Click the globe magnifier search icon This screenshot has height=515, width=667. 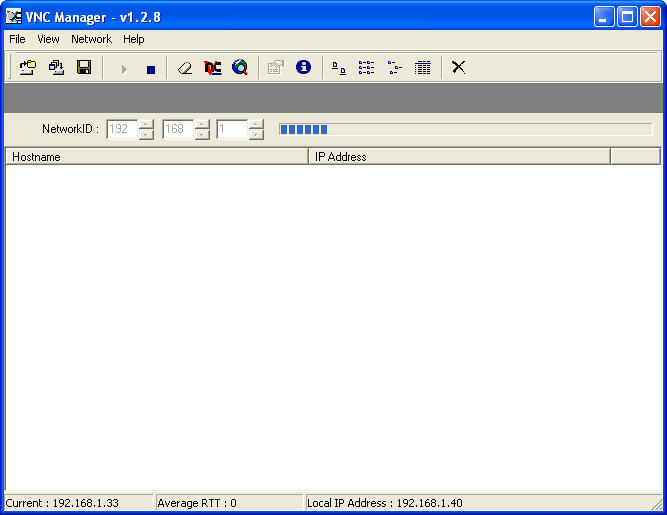240,67
